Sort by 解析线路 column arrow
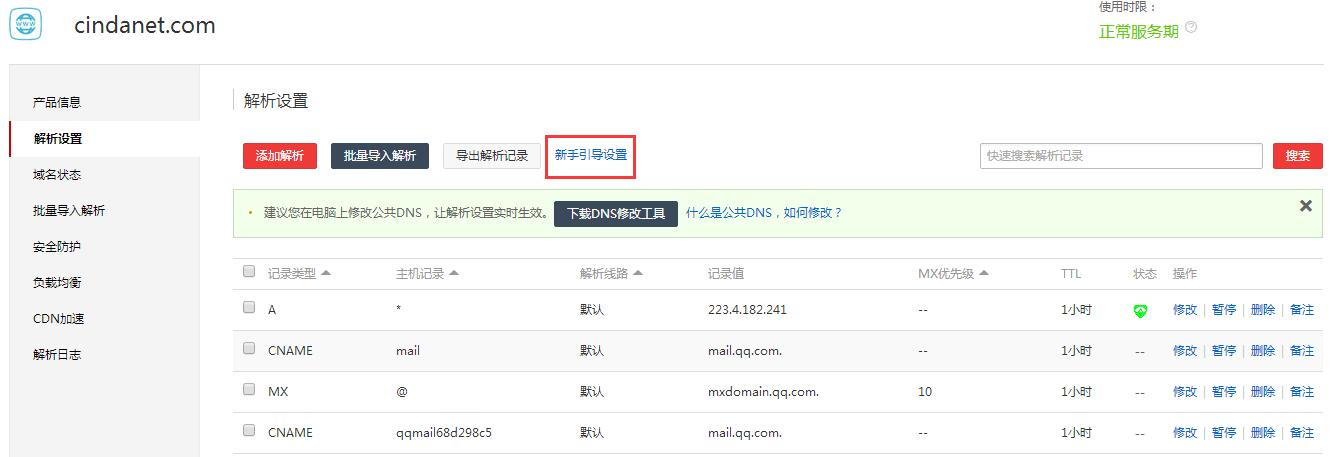 [638, 274]
